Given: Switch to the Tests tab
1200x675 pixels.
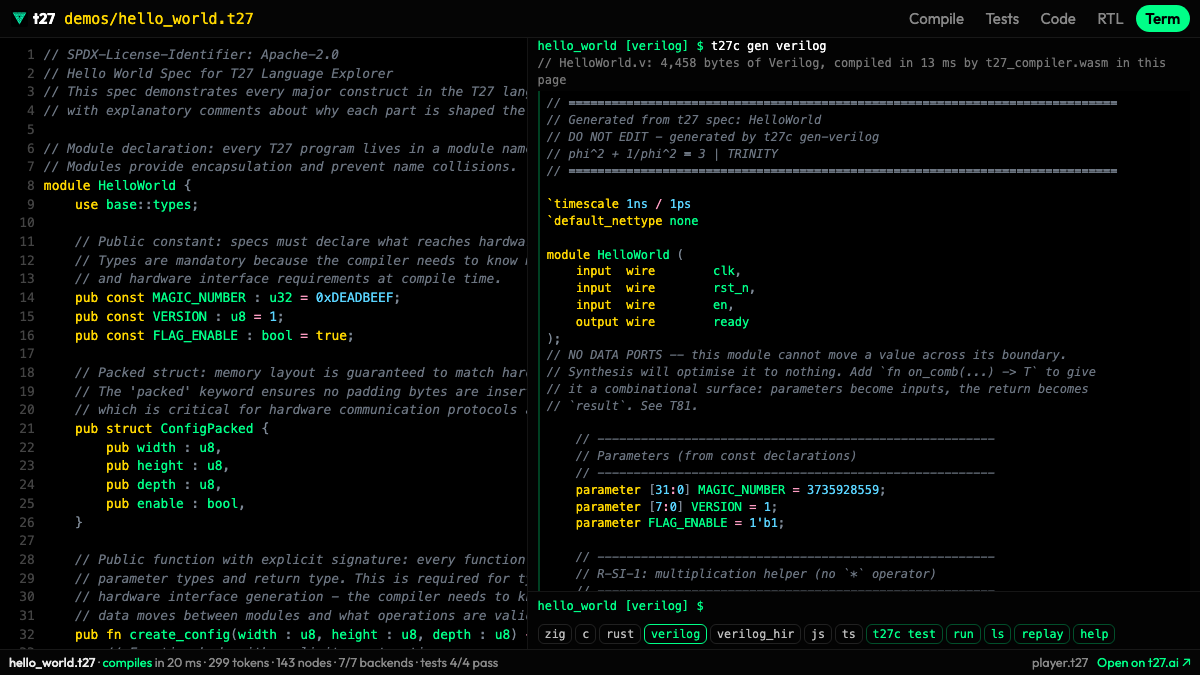Looking at the screenshot, I should tap(1002, 19).
